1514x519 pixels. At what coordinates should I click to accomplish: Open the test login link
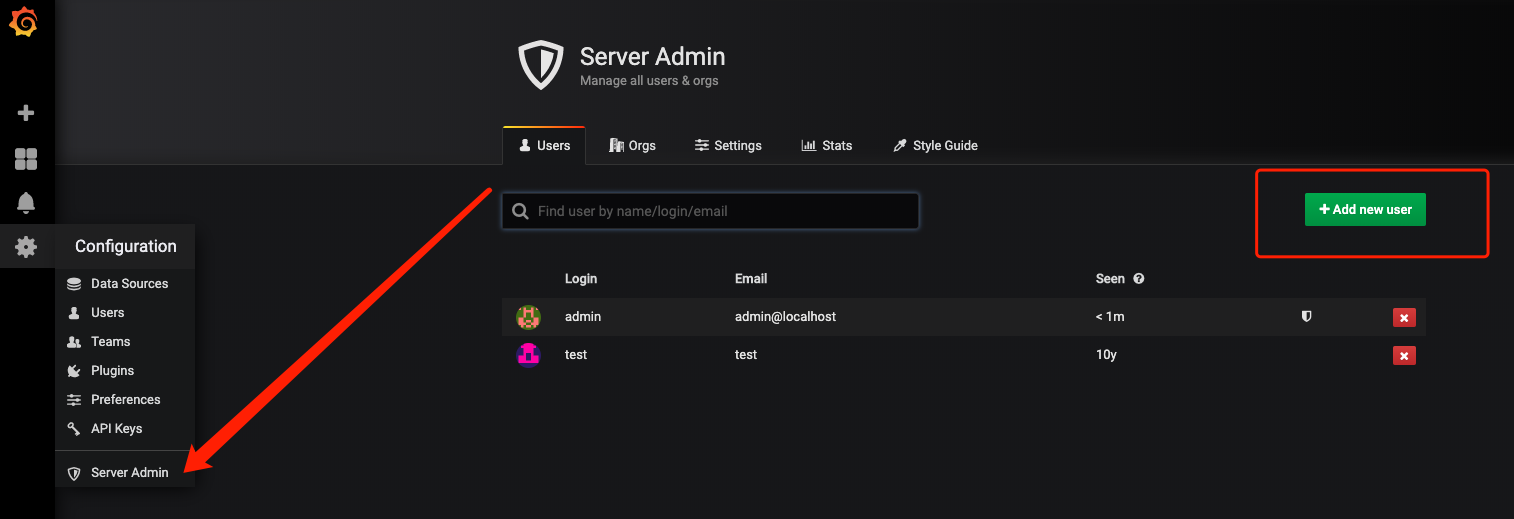click(x=576, y=355)
